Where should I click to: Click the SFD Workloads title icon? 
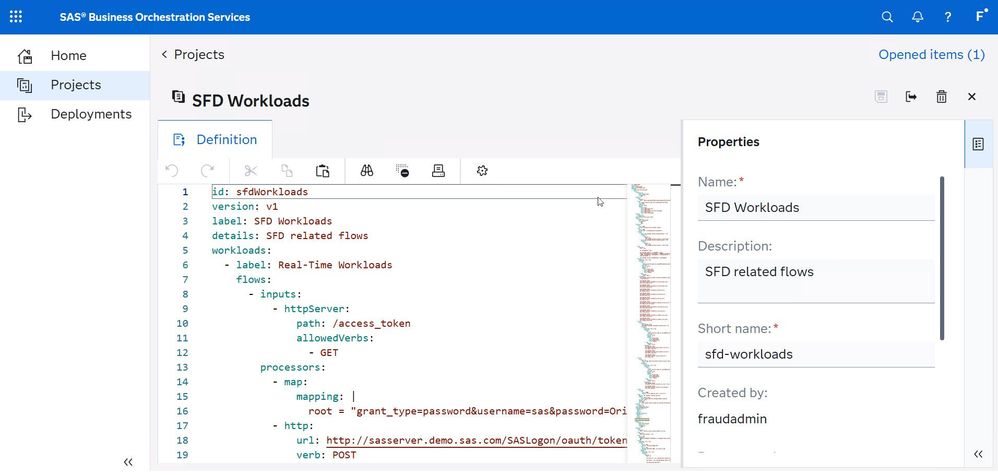point(179,97)
